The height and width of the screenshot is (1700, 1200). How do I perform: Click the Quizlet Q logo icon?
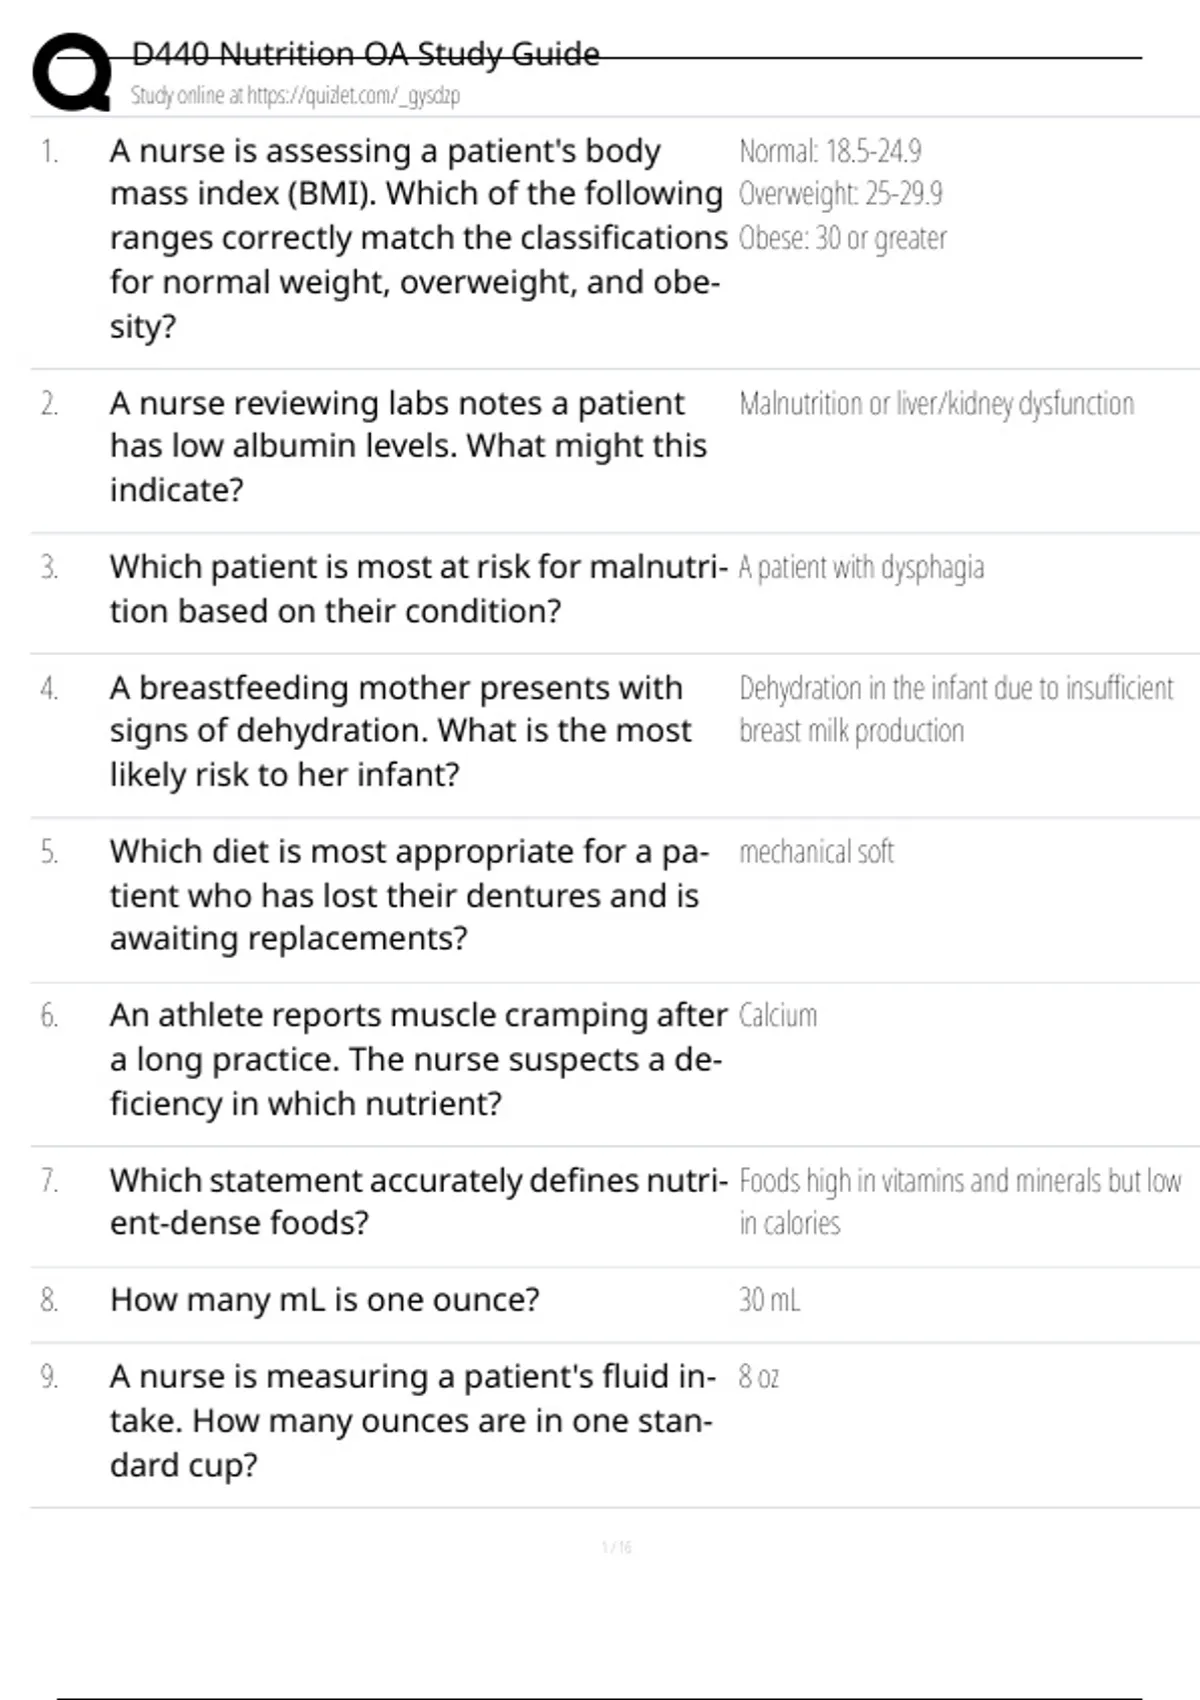tap(71, 72)
